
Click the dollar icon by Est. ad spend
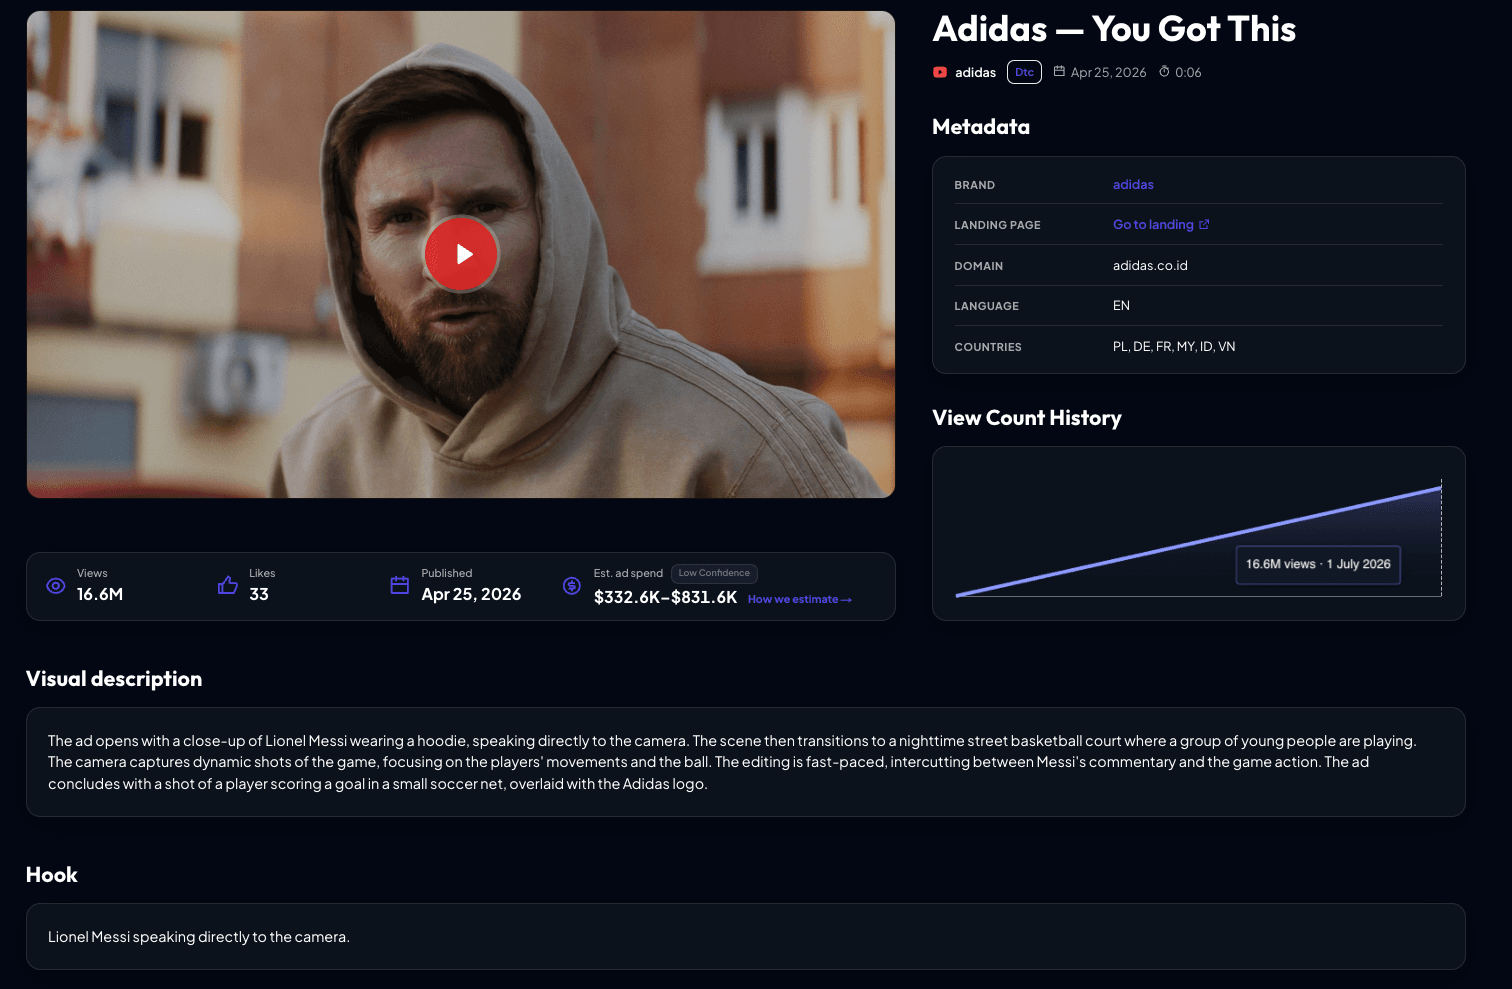pos(572,586)
